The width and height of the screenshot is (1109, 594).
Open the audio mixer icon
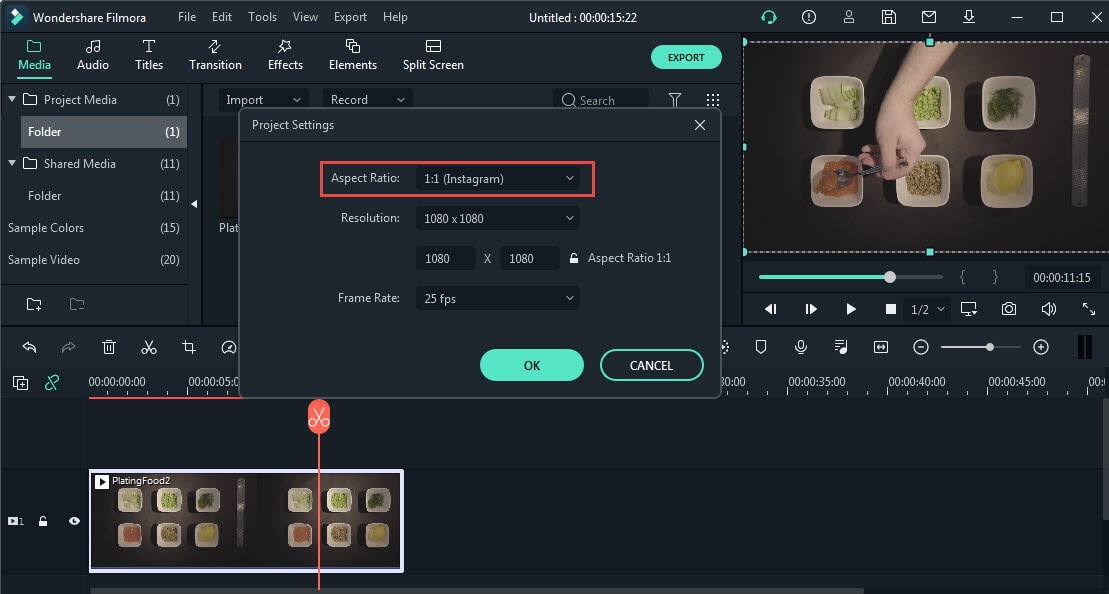pos(841,346)
